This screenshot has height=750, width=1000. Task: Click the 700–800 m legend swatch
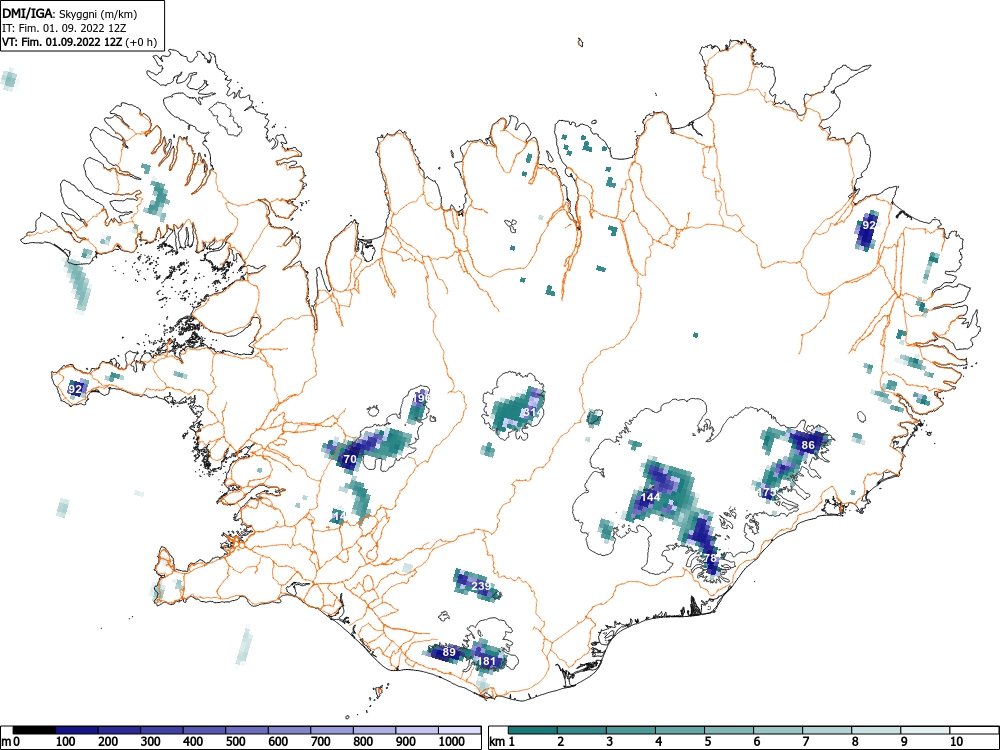(x=332, y=730)
